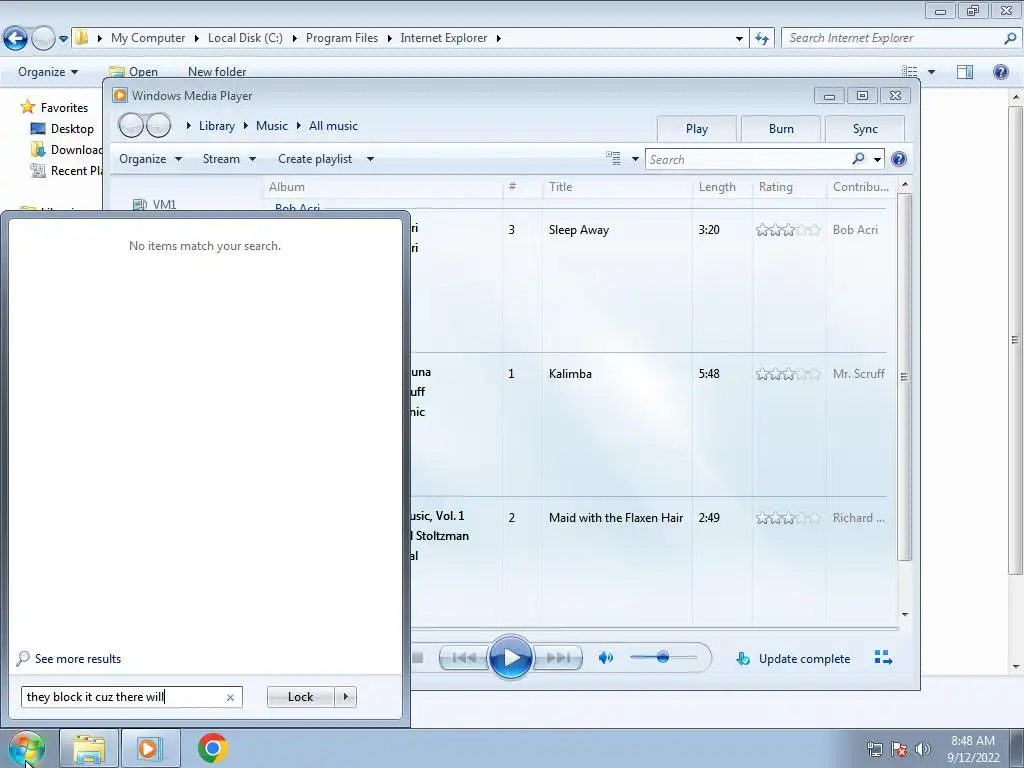Open Explorer help icon
The width and height of the screenshot is (1024, 768).
click(1000, 72)
